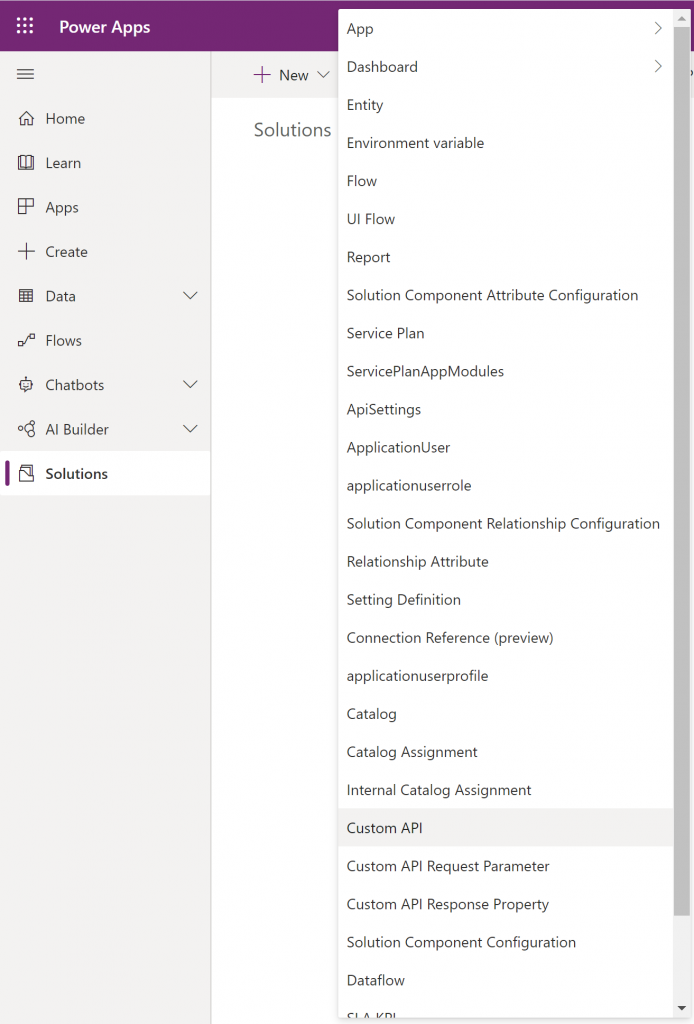Click the Solutions icon in sidebar
Image resolution: width=694 pixels, height=1024 pixels.
(x=26, y=474)
